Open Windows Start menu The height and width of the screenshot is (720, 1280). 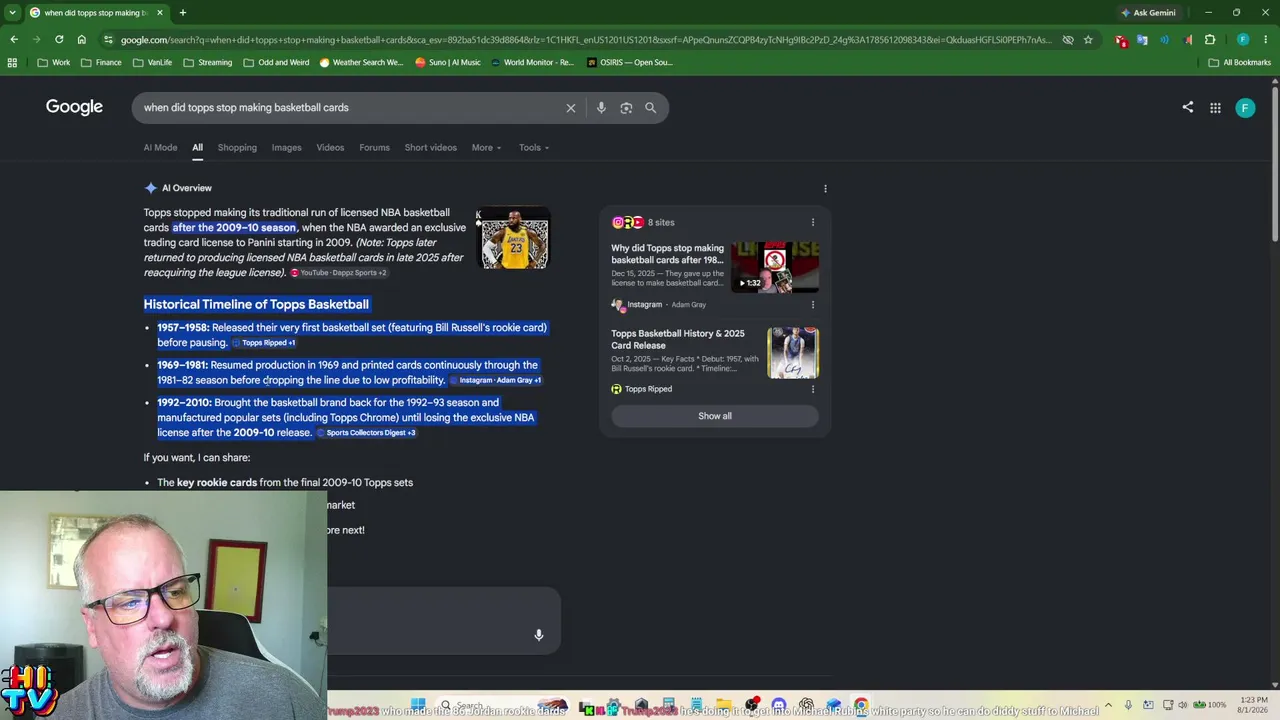click(418, 706)
